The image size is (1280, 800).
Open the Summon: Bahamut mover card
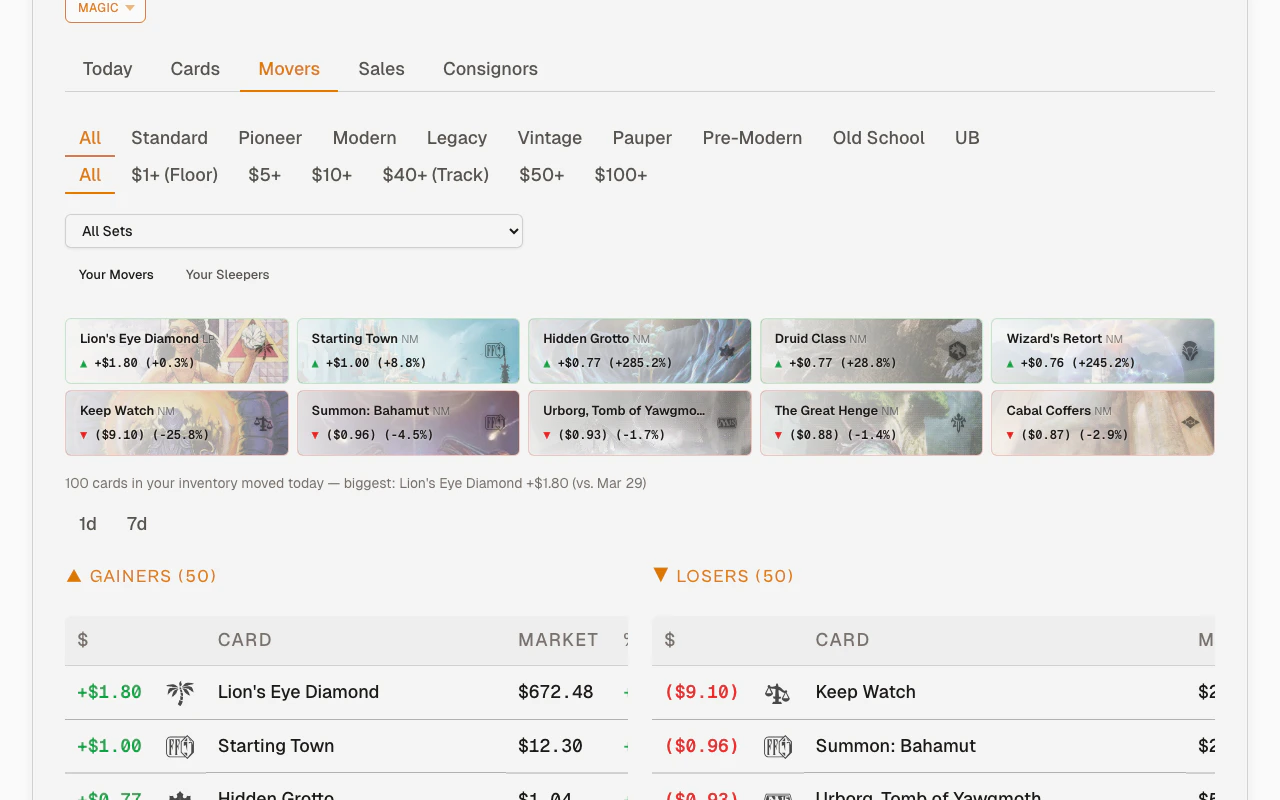point(408,423)
